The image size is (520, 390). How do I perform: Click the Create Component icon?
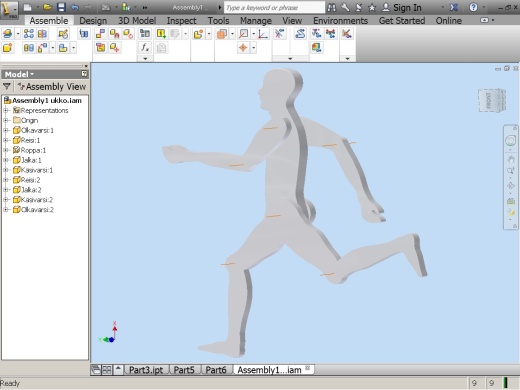point(7,48)
